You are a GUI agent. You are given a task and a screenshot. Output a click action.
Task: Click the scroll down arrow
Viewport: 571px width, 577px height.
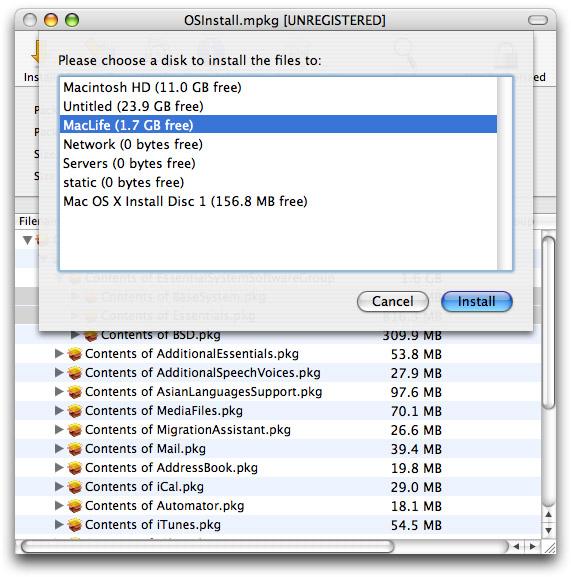pyautogui.click(x=549, y=530)
